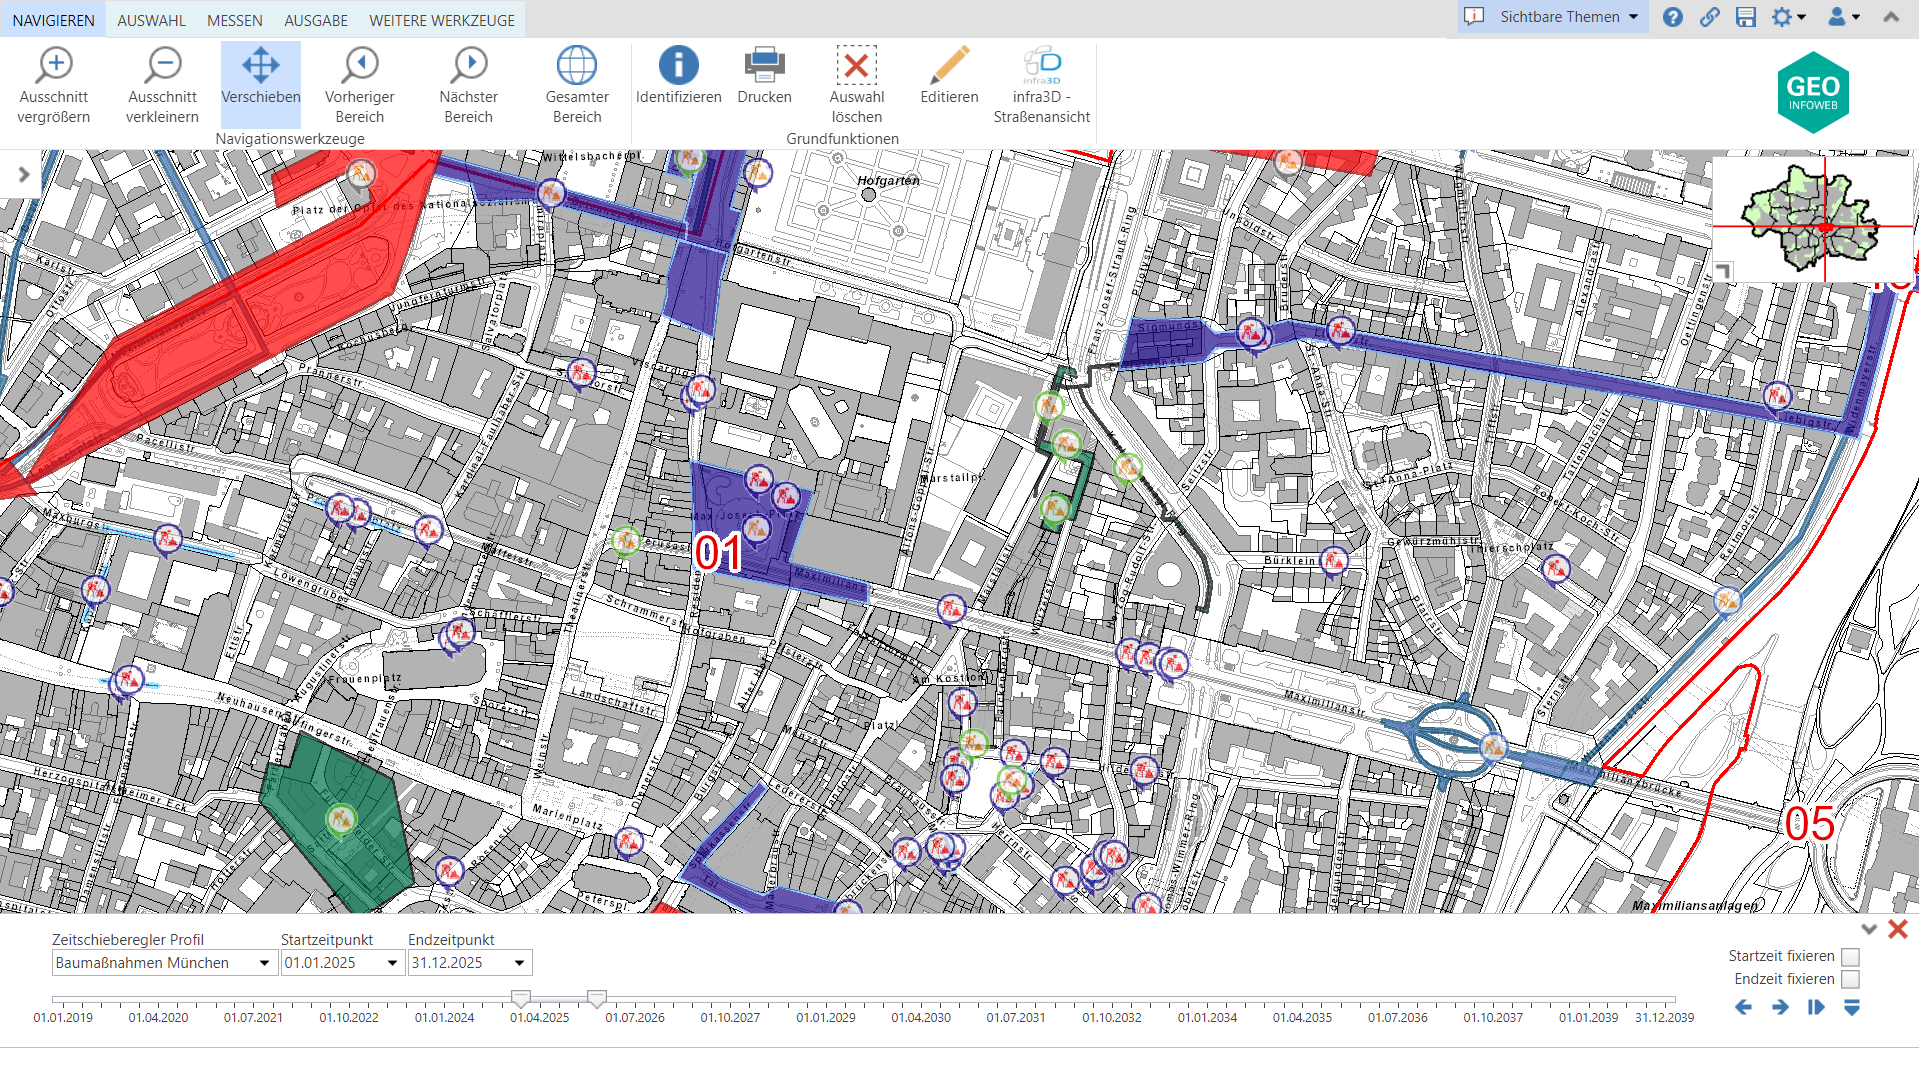Image resolution: width=1919 pixels, height=1080 pixels.
Task: Go to Nächster Bereich map extent
Action: [x=468, y=84]
